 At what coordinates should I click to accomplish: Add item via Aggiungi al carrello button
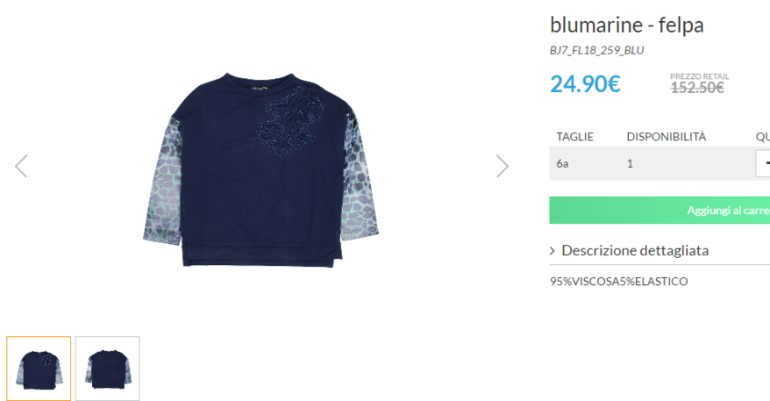coord(660,210)
